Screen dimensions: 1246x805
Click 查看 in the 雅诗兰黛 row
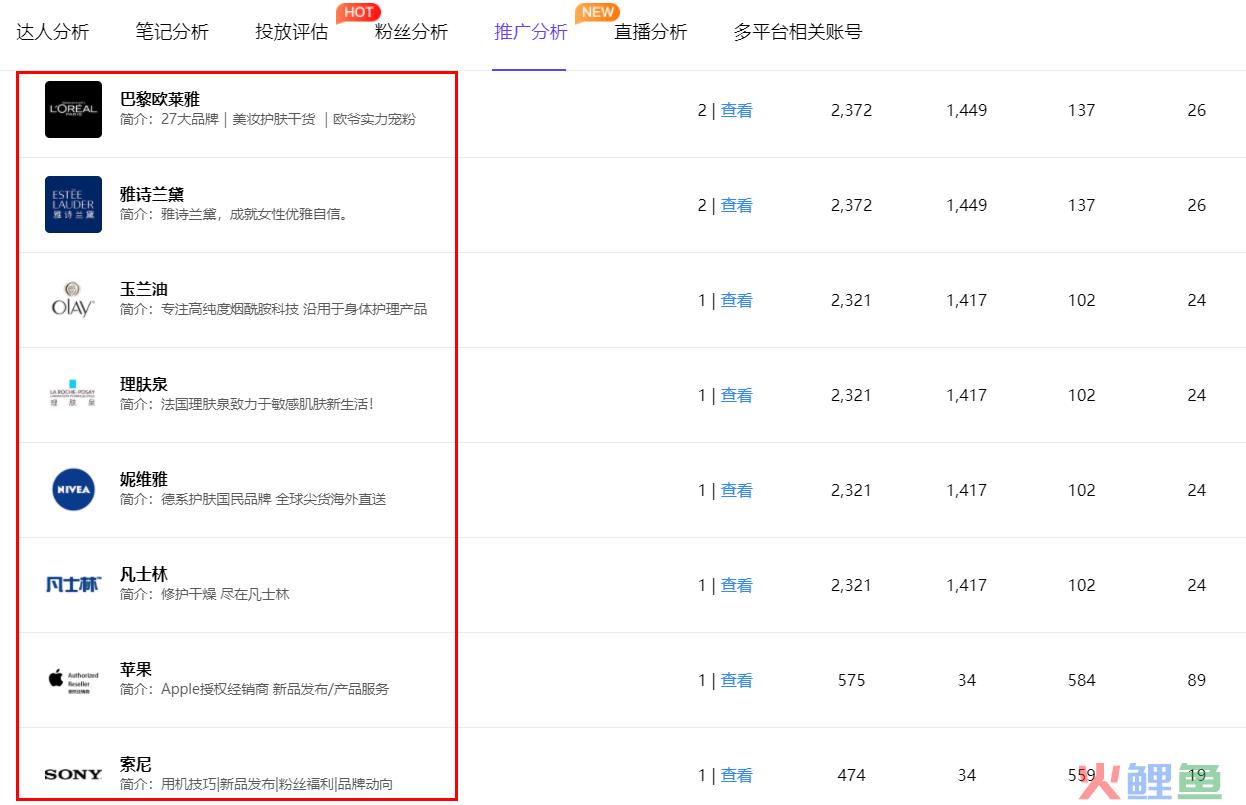736,205
